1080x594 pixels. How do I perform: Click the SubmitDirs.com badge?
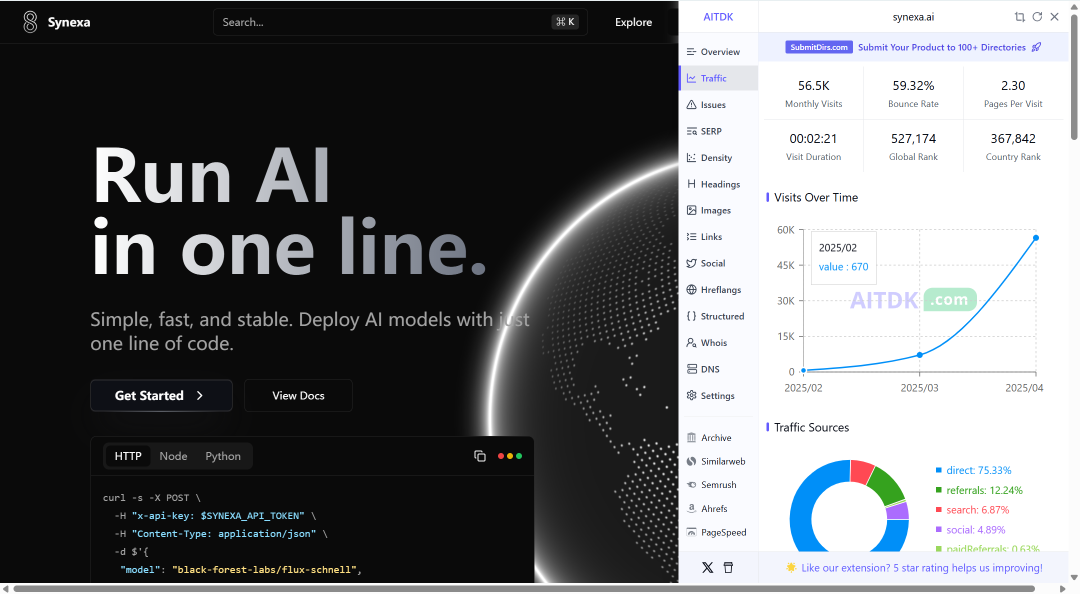(x=819, y=47)
